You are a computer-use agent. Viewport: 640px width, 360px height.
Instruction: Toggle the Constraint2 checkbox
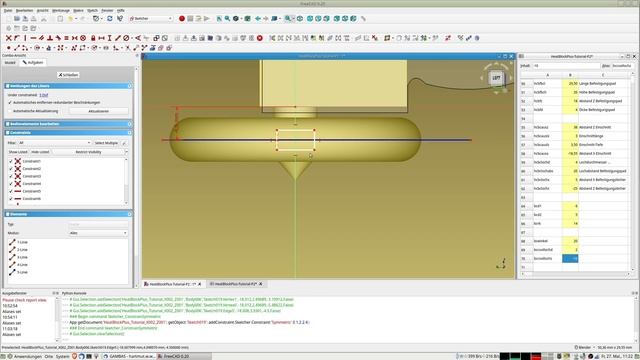pos(11,169)
